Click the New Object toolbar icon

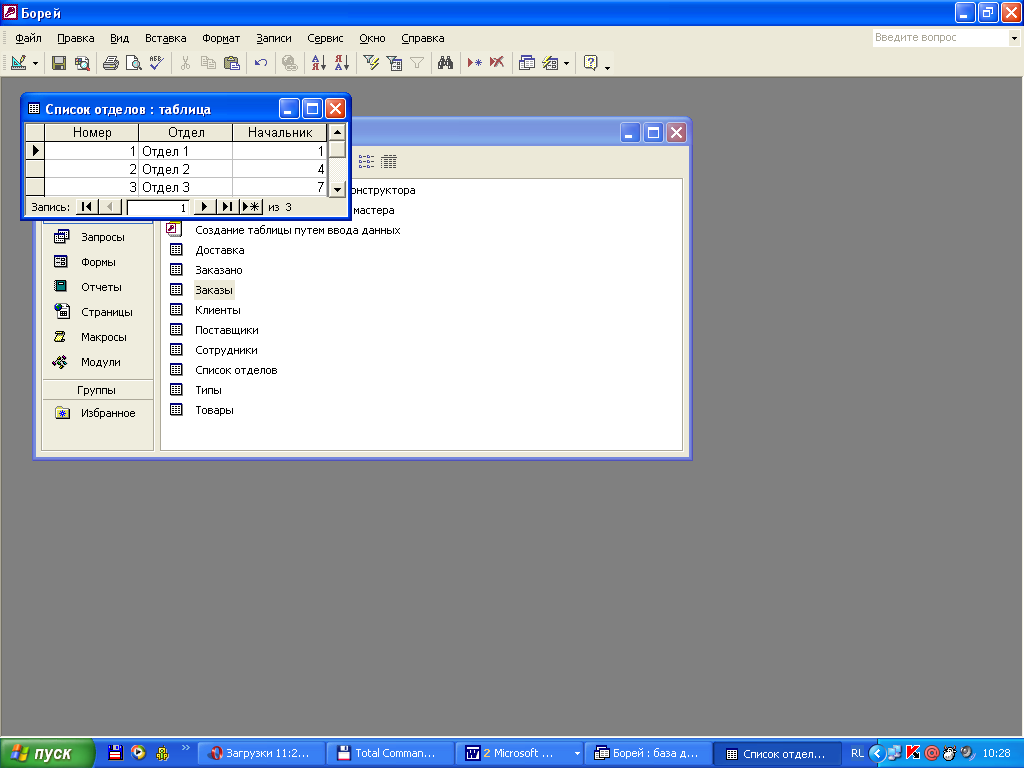pos(551,63)
